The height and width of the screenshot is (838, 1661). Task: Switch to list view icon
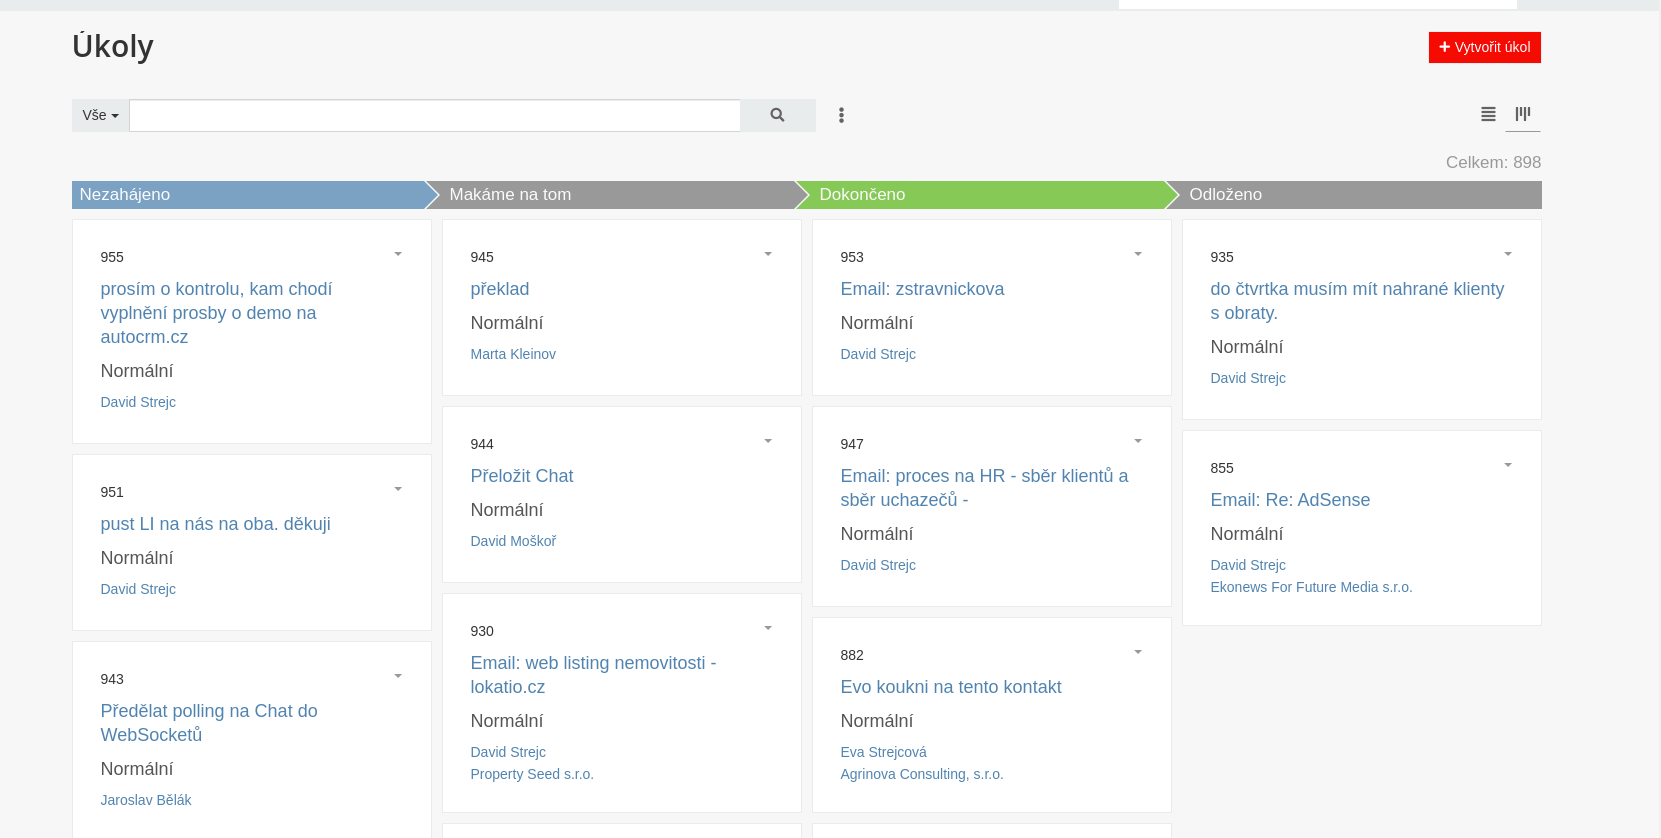click(x=1488, y=114)
